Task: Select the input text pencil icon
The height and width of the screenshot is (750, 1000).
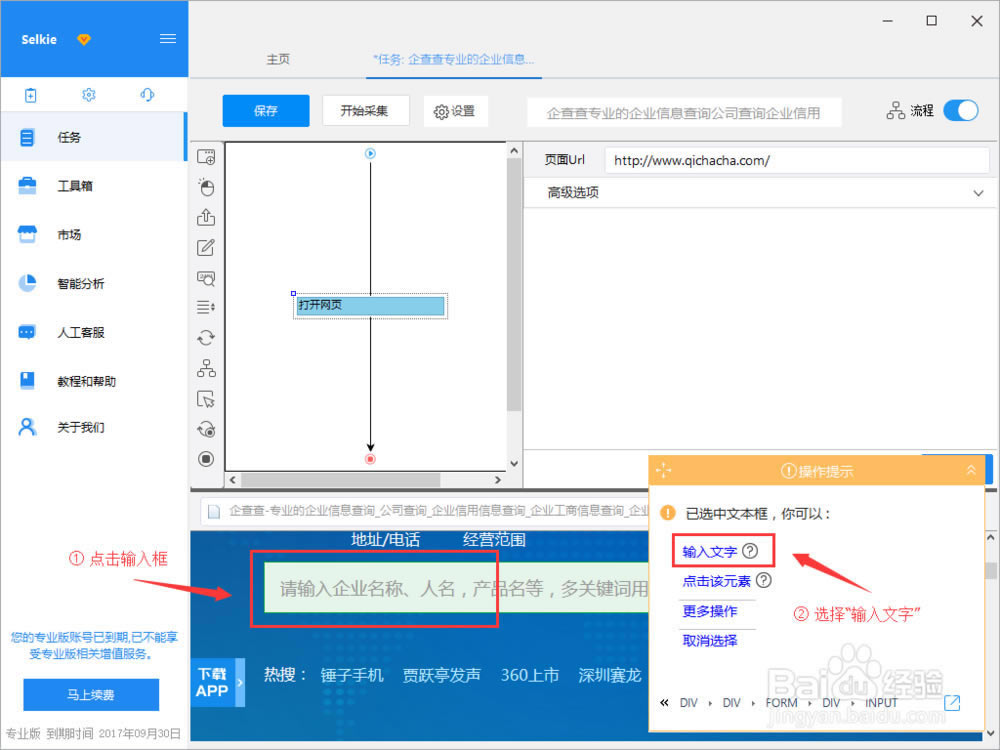Action: (206, 248)
